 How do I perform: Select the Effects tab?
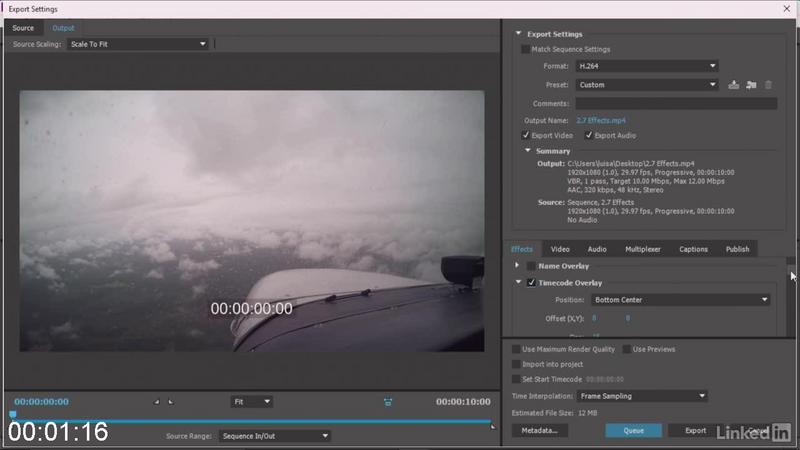521,249
